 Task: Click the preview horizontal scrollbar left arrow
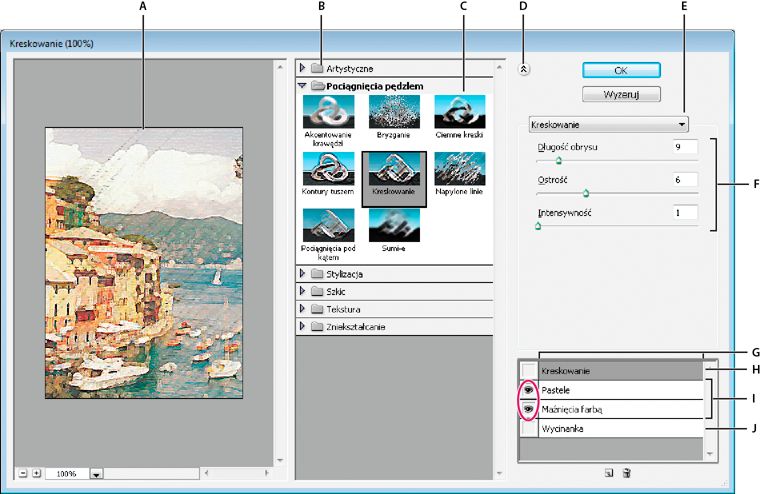click(x=206, y=473)
